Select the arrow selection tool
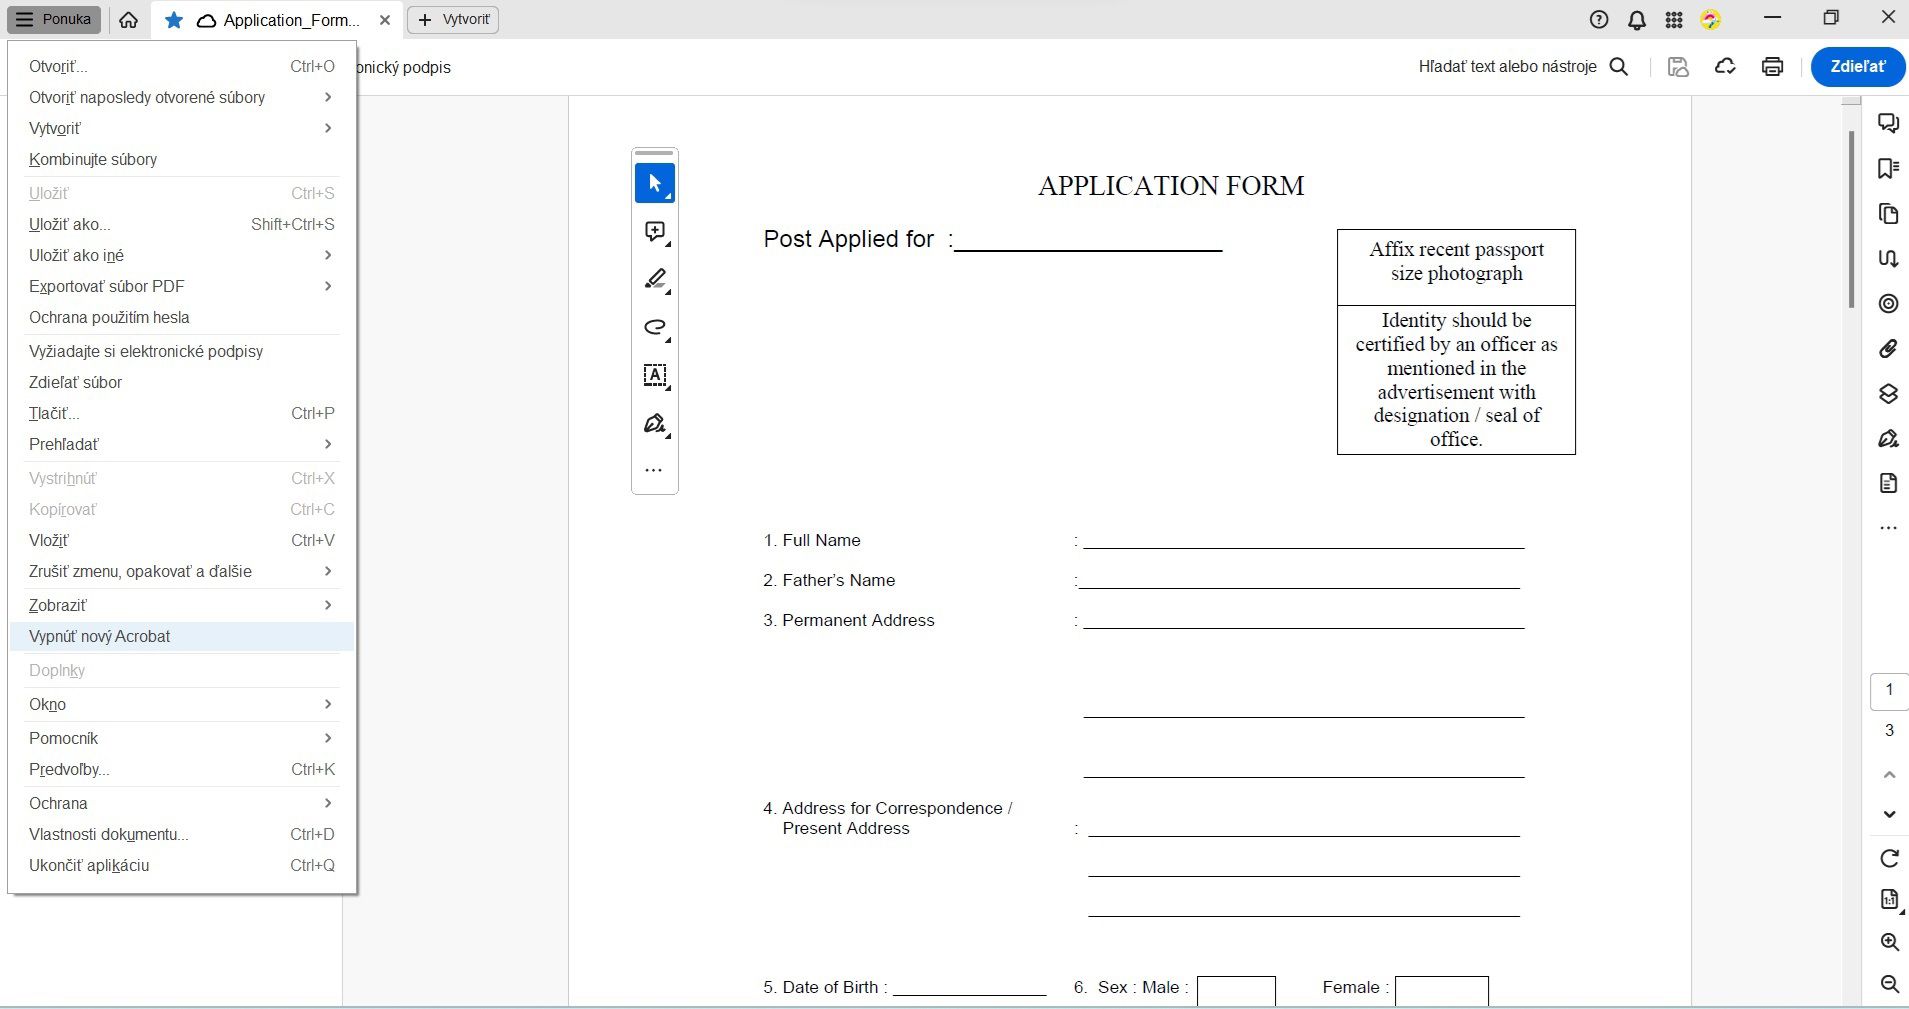 coord(655,183)
